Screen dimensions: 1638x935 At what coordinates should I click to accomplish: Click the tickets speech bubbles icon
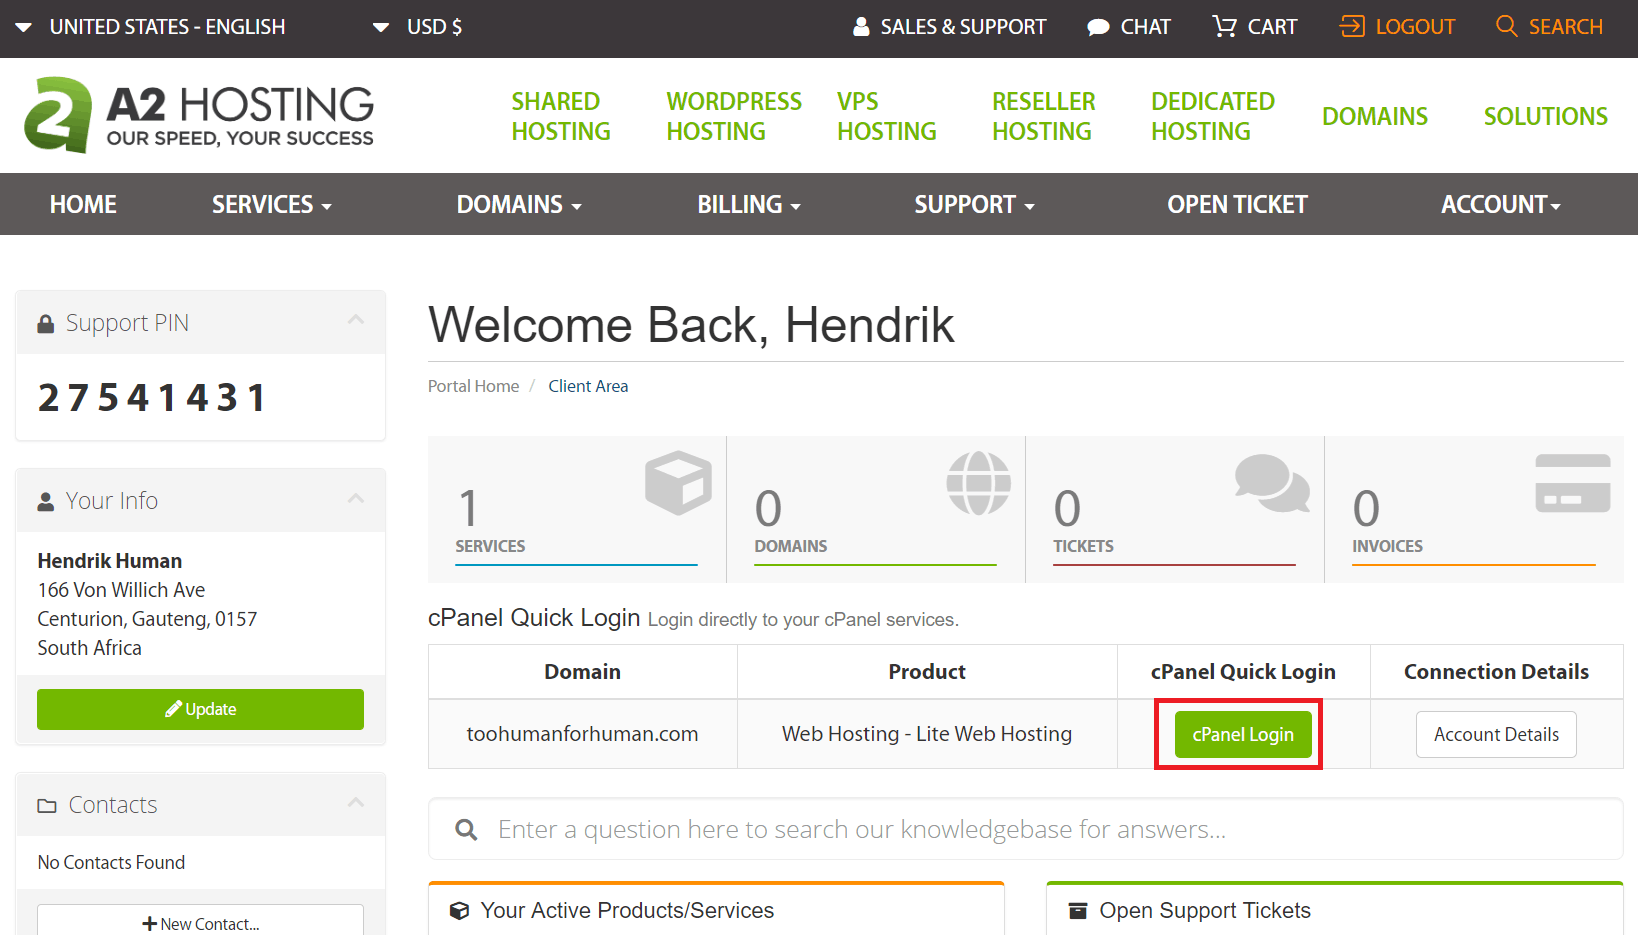(x=1271, y=482)
